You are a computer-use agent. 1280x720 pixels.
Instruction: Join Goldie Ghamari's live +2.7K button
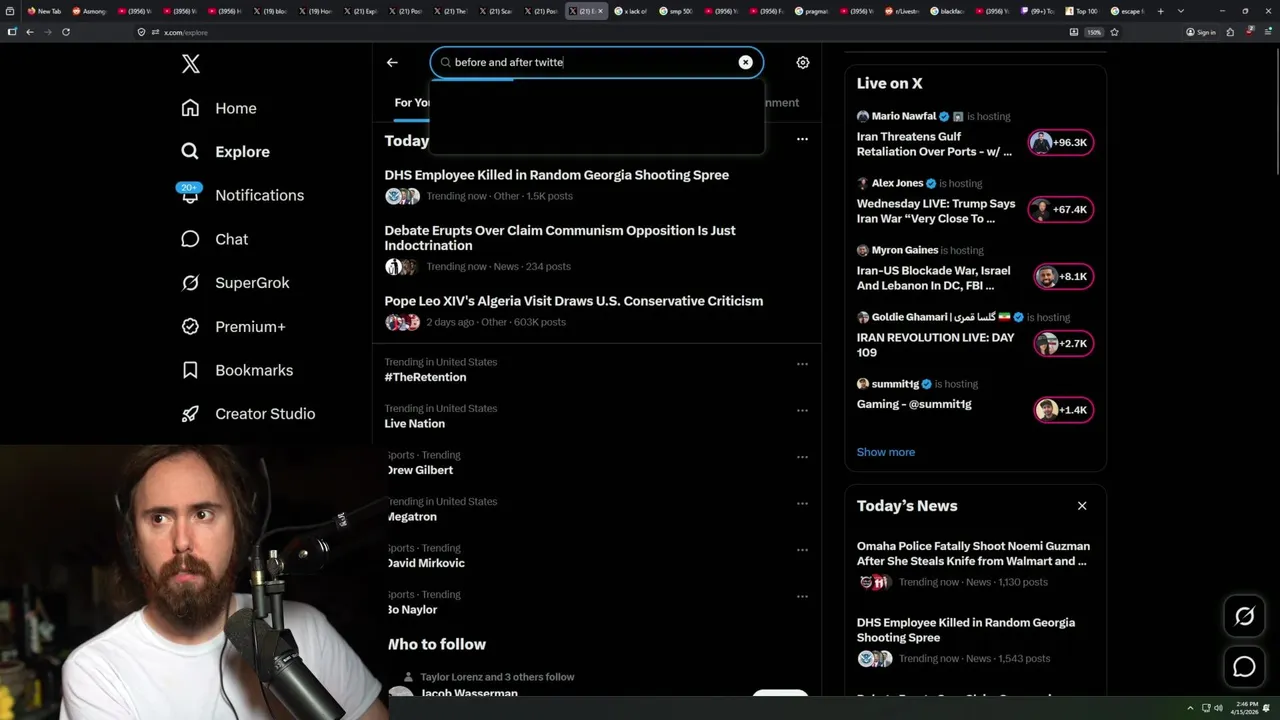click(1061, 343)
